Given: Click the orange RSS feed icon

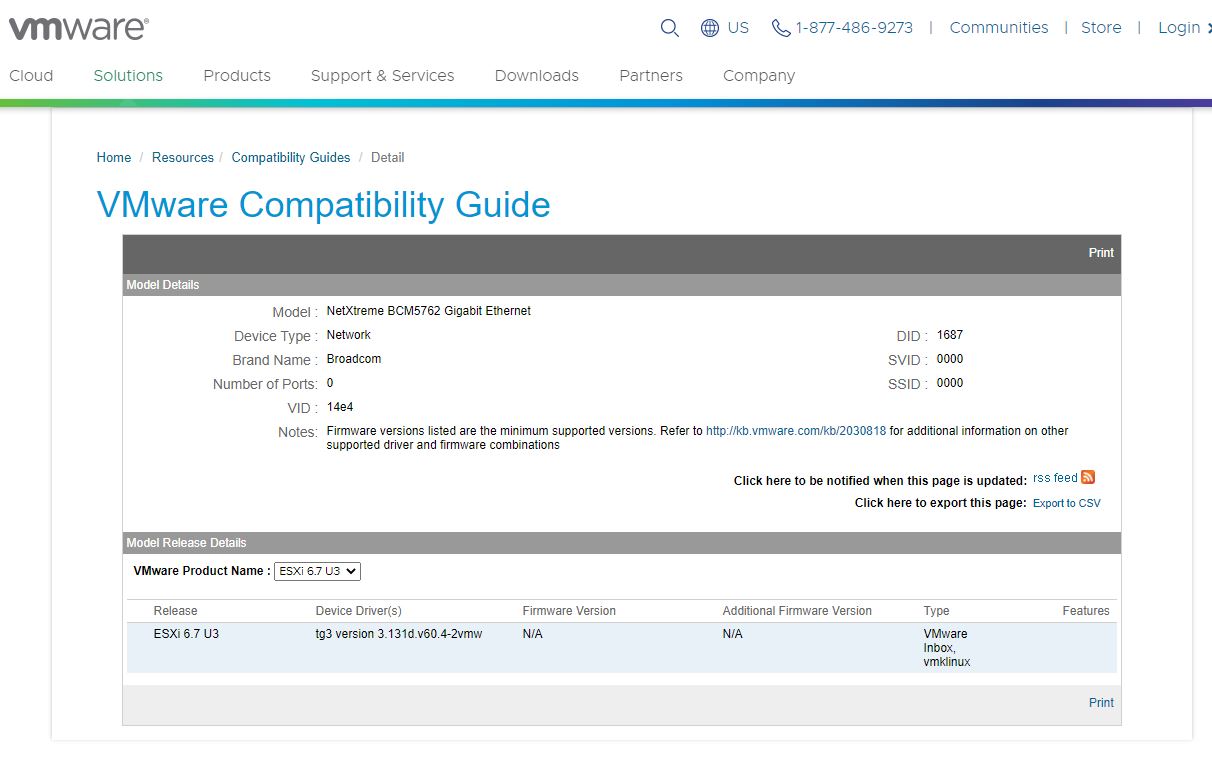Looking at the screenshot, I should (x=1088, y=478).
